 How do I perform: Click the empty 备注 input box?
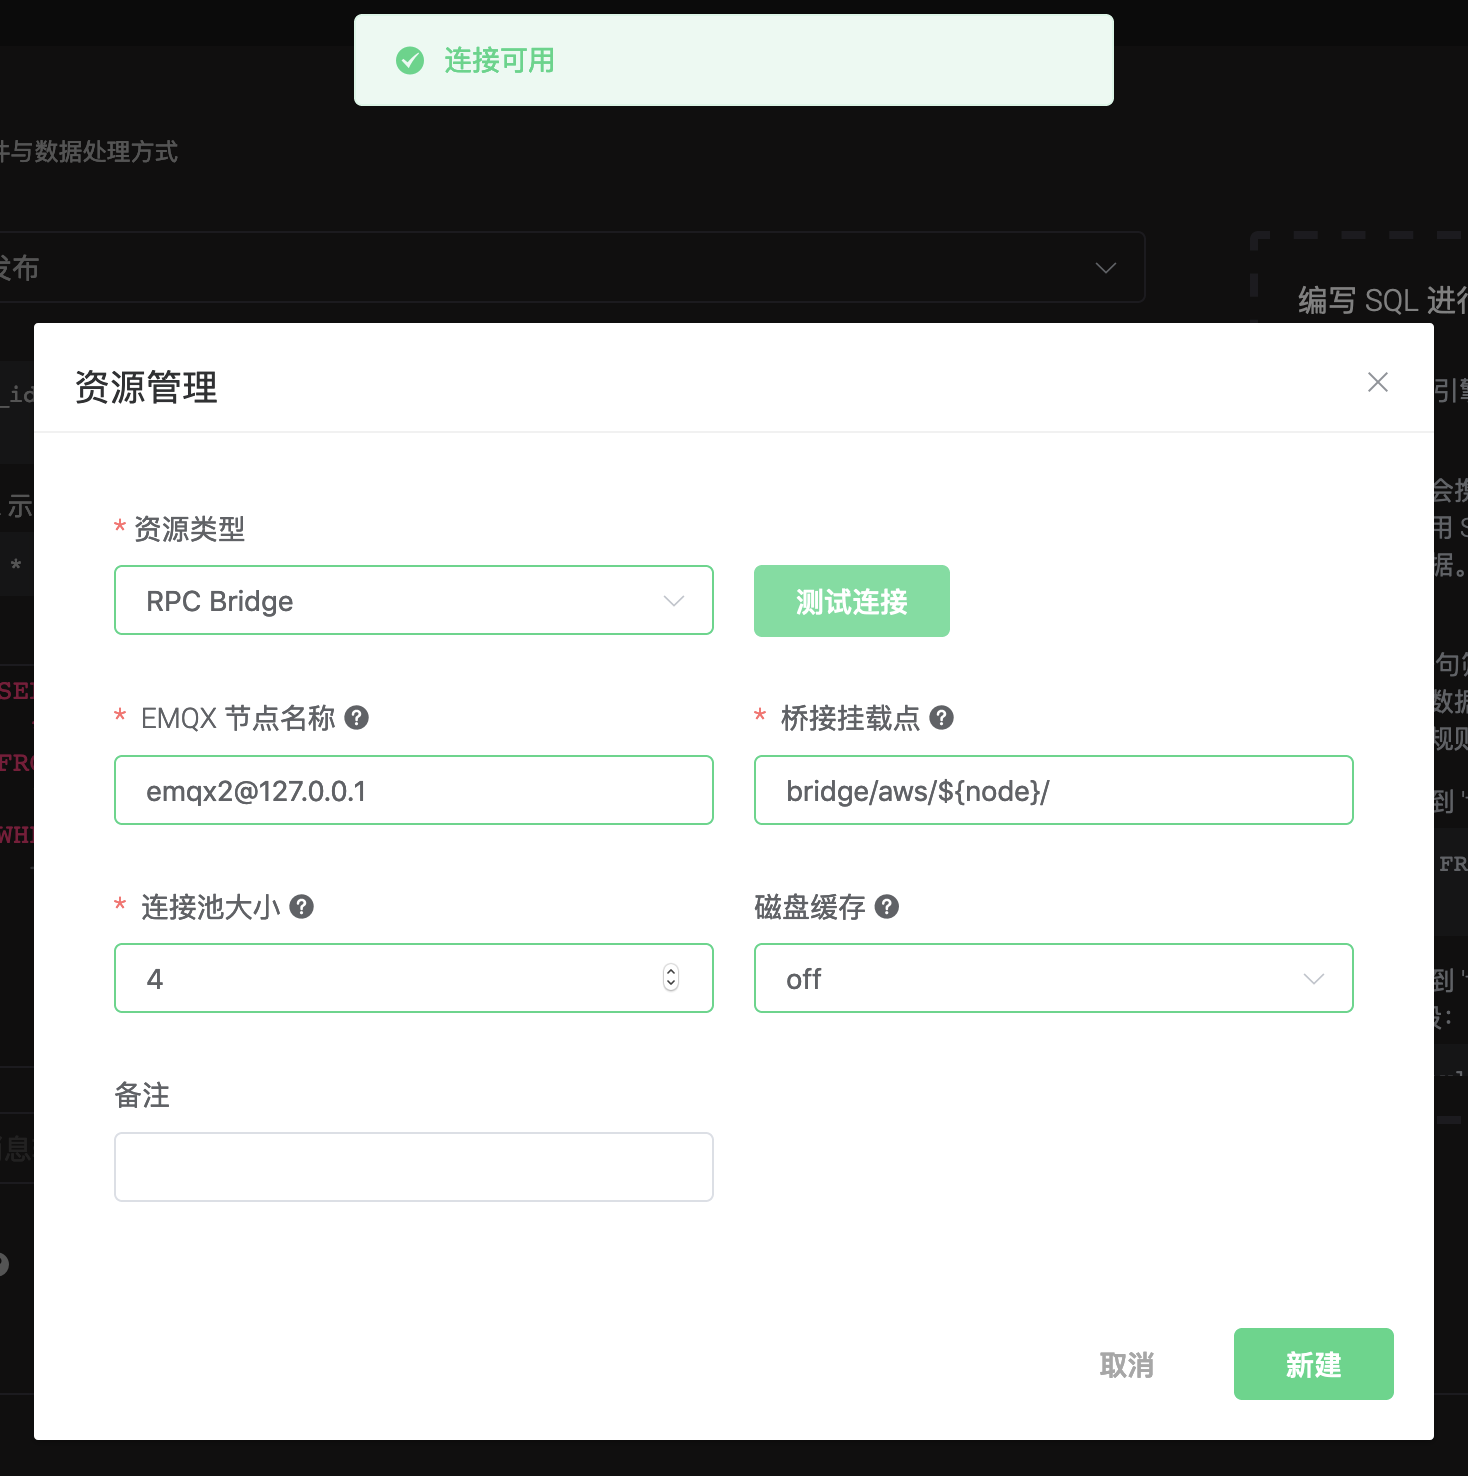(413, 1166)
